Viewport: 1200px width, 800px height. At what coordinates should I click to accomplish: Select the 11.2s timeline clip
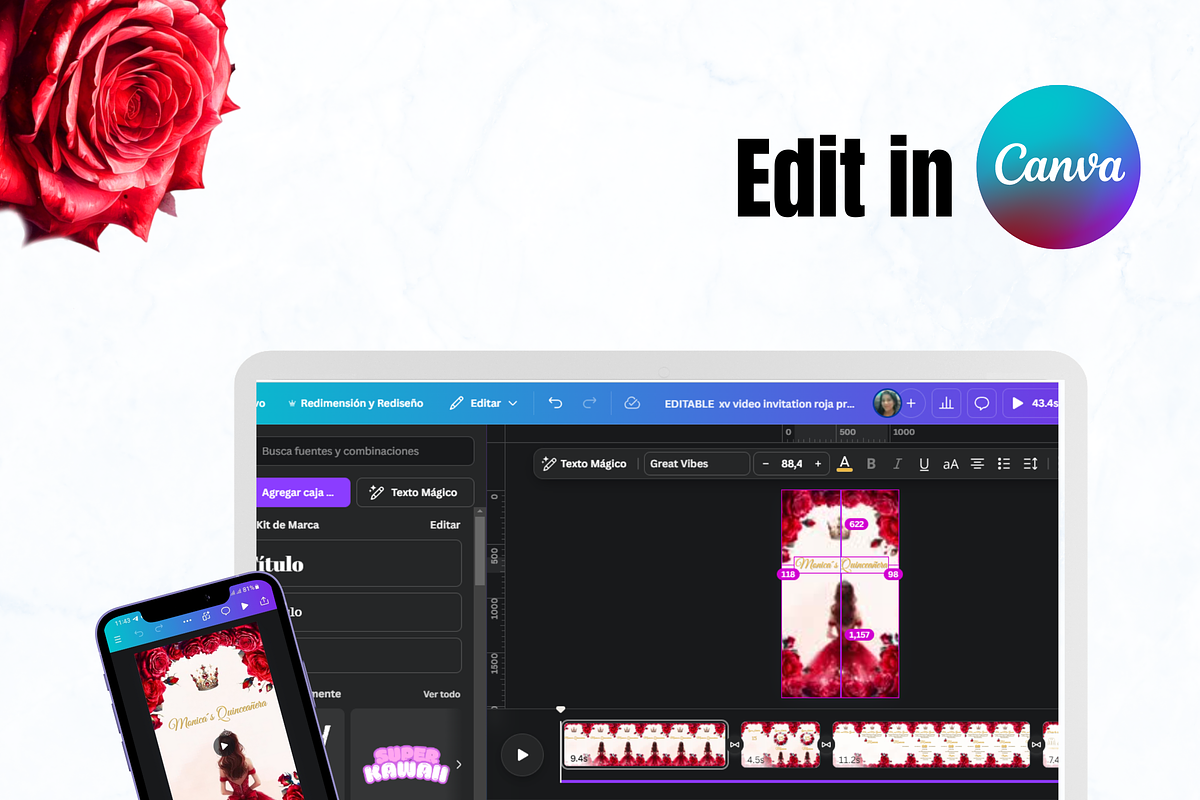coord(930,745)
